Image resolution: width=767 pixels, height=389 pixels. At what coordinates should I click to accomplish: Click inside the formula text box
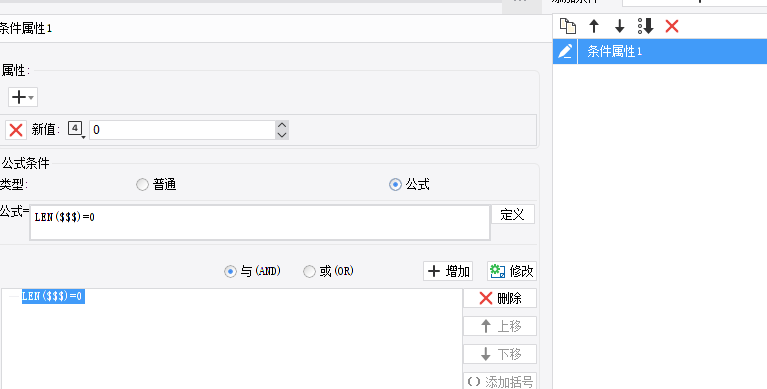click(260, 223)
